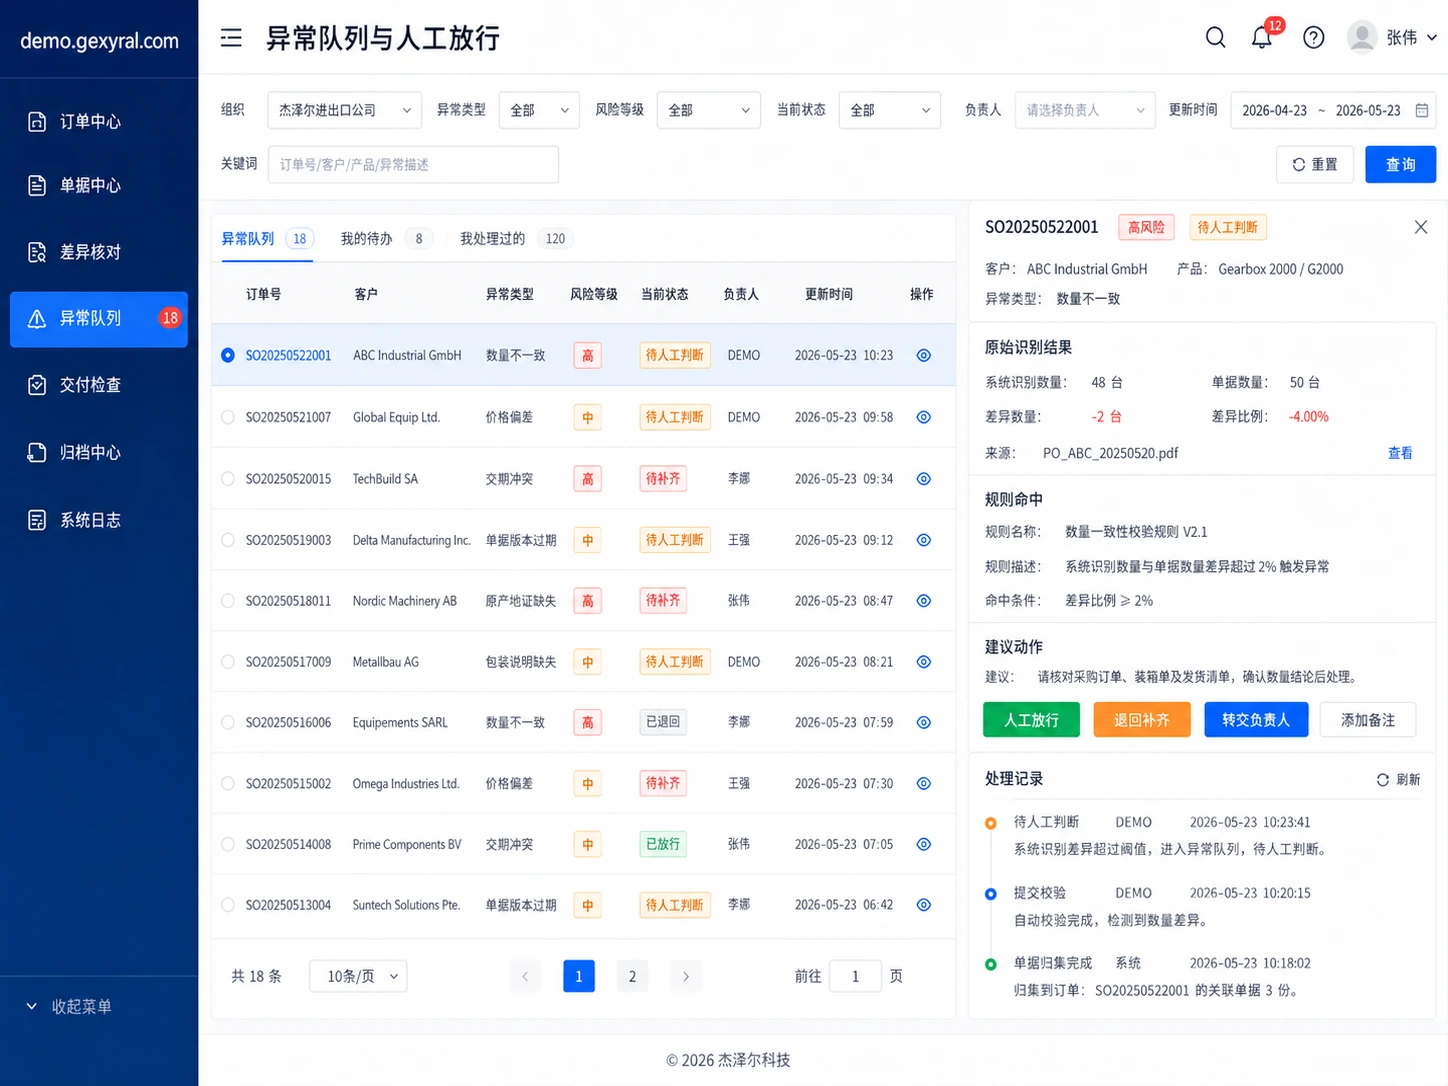Refresh the 处理记录 list
1448x1086 pixels.
tap(1398, 779)
